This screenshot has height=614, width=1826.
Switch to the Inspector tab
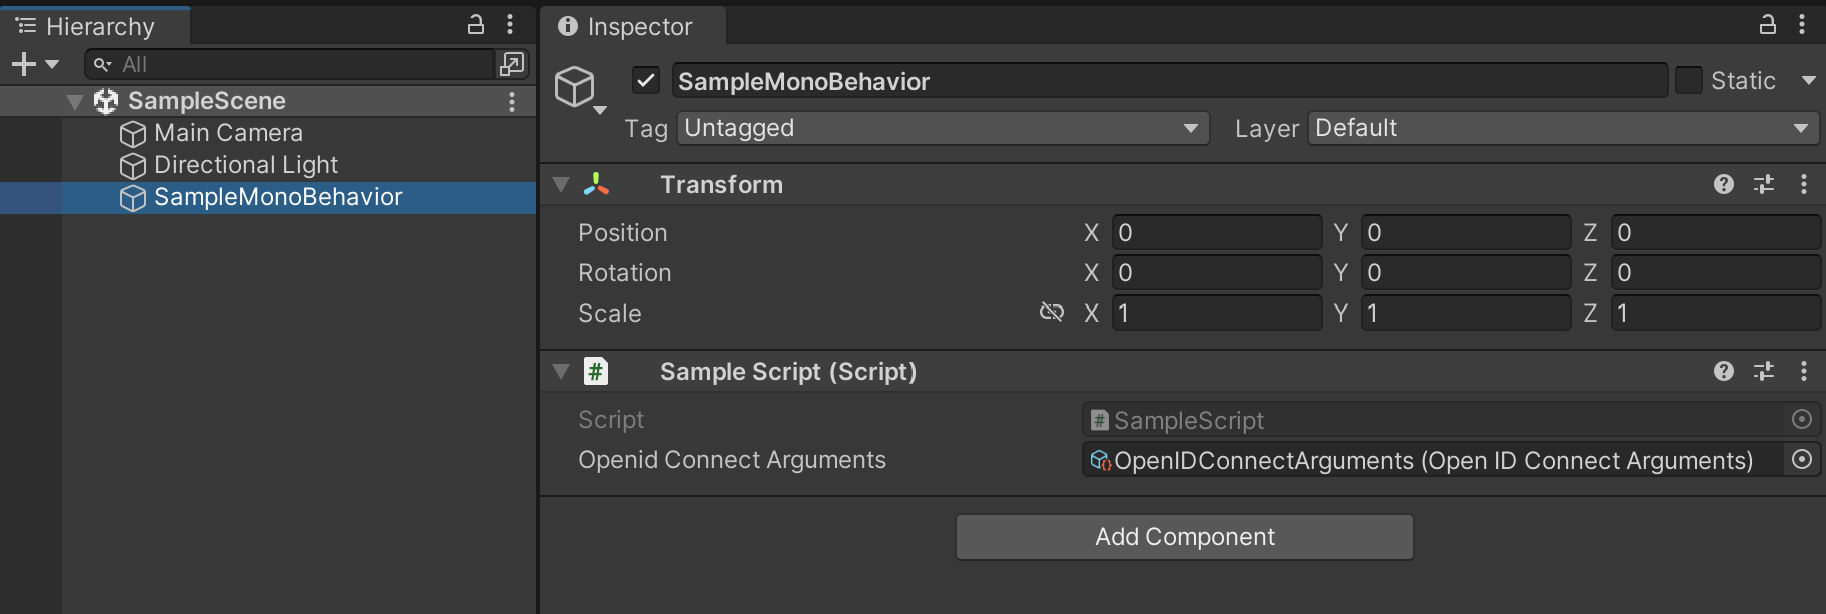point(627,26)
